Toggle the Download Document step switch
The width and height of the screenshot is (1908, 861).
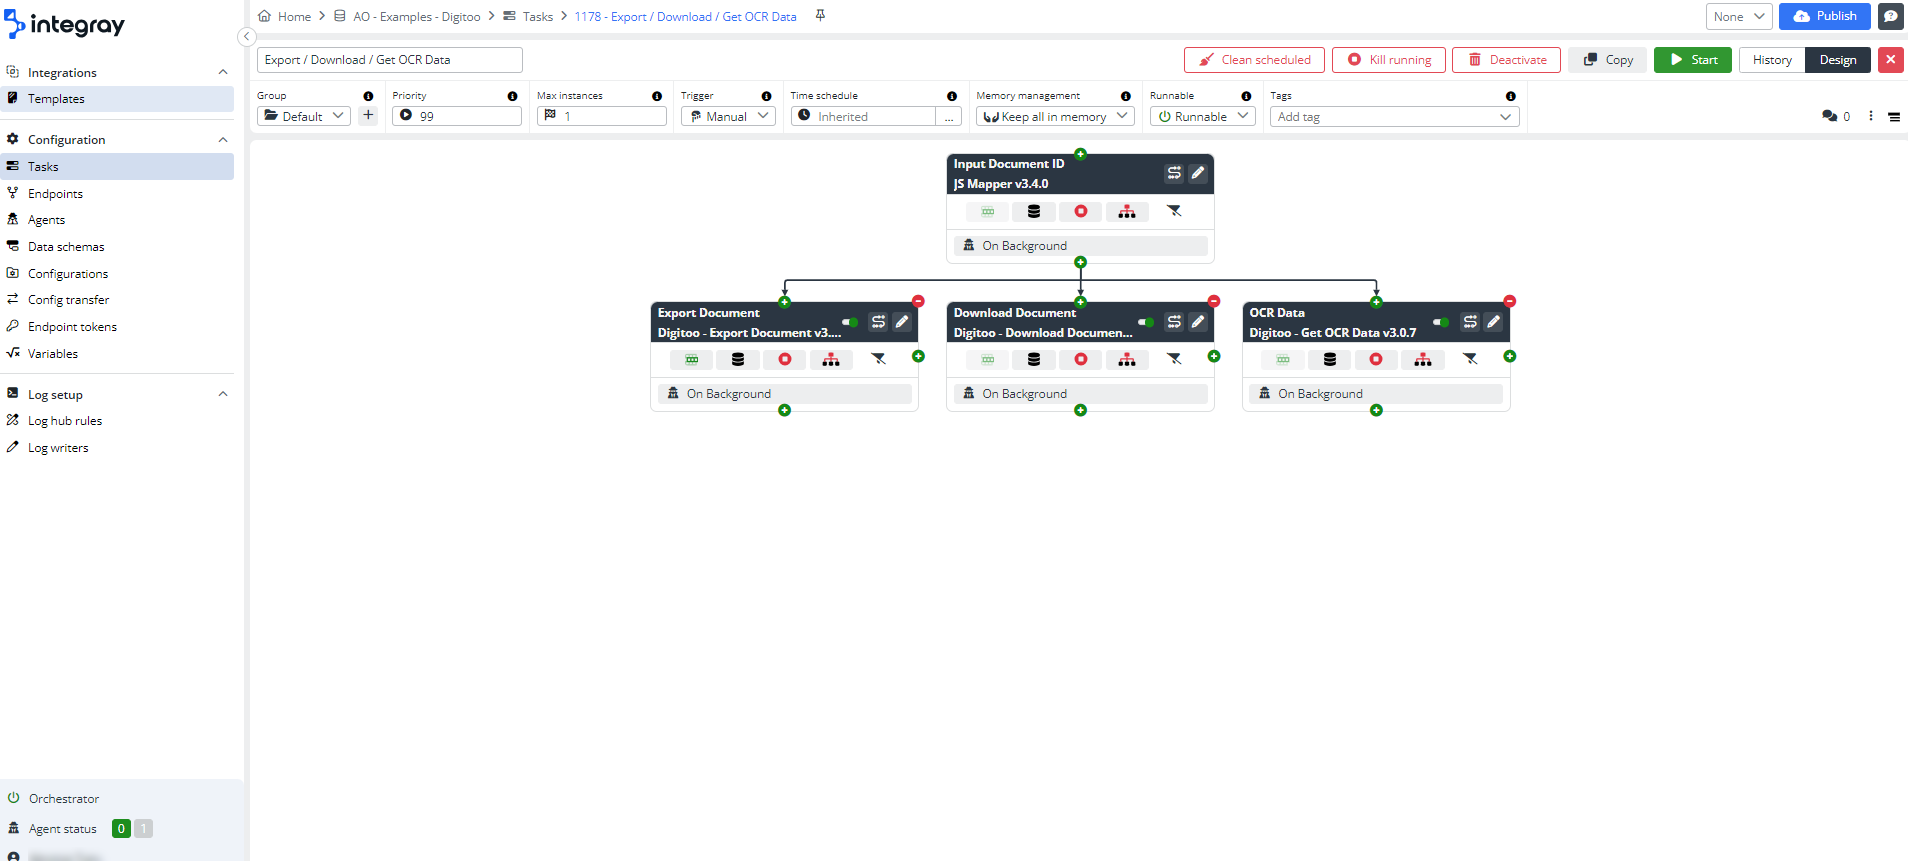point(1145,322)
